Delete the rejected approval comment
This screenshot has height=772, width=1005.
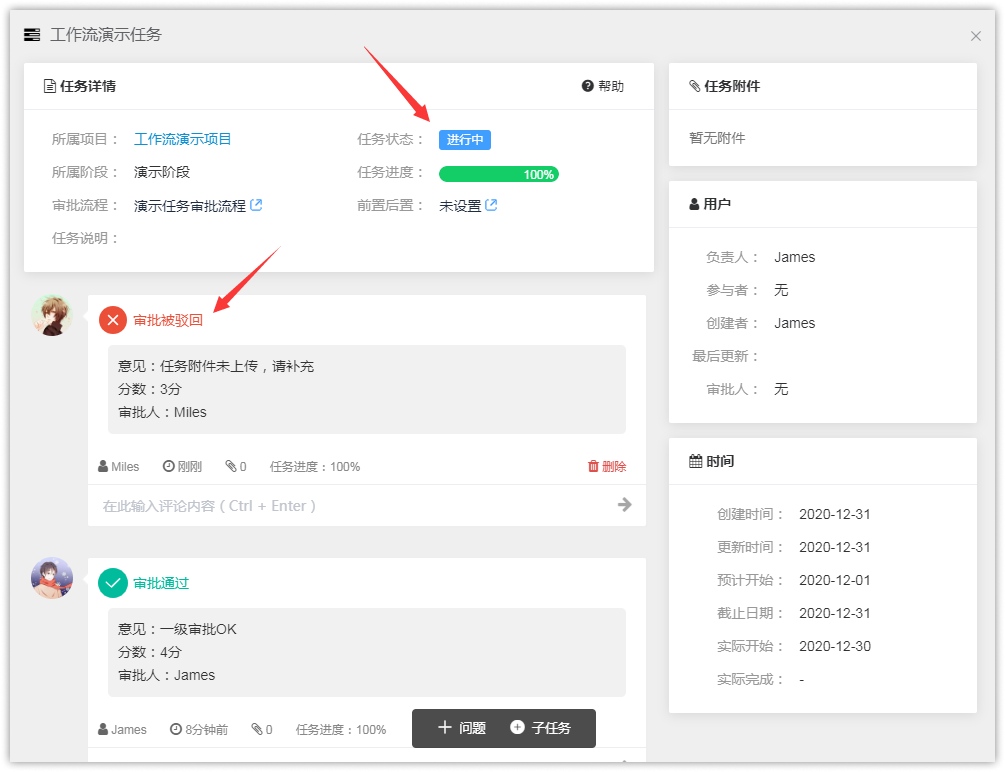tap(607, 466)
